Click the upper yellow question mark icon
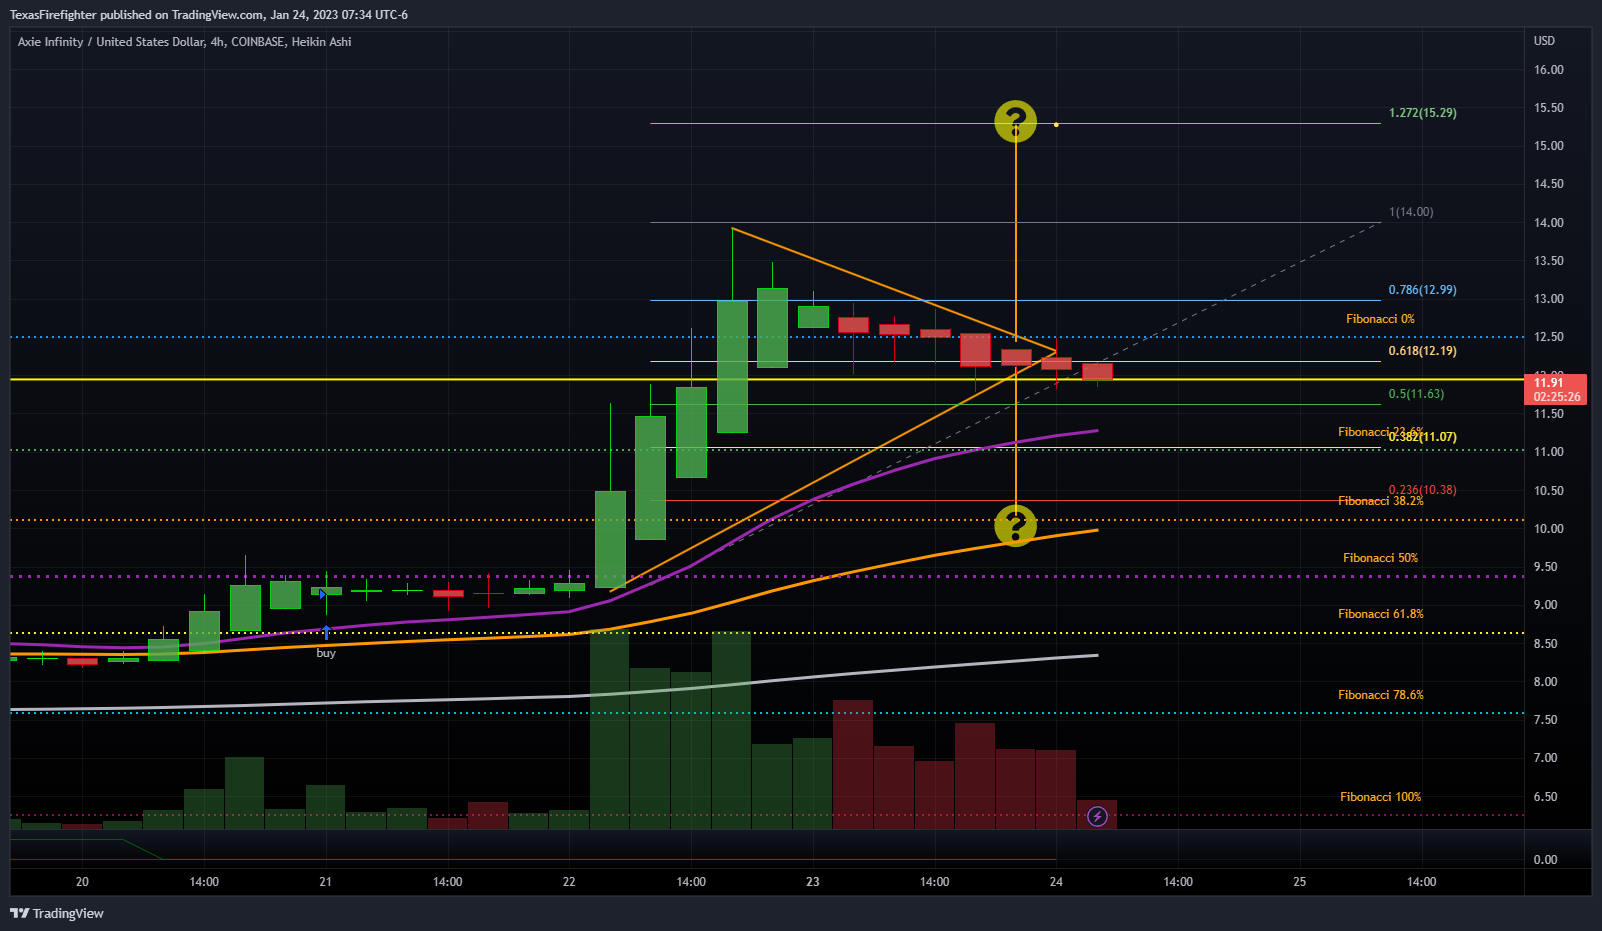This screenshot has height=931, width=1602. 1015,121
